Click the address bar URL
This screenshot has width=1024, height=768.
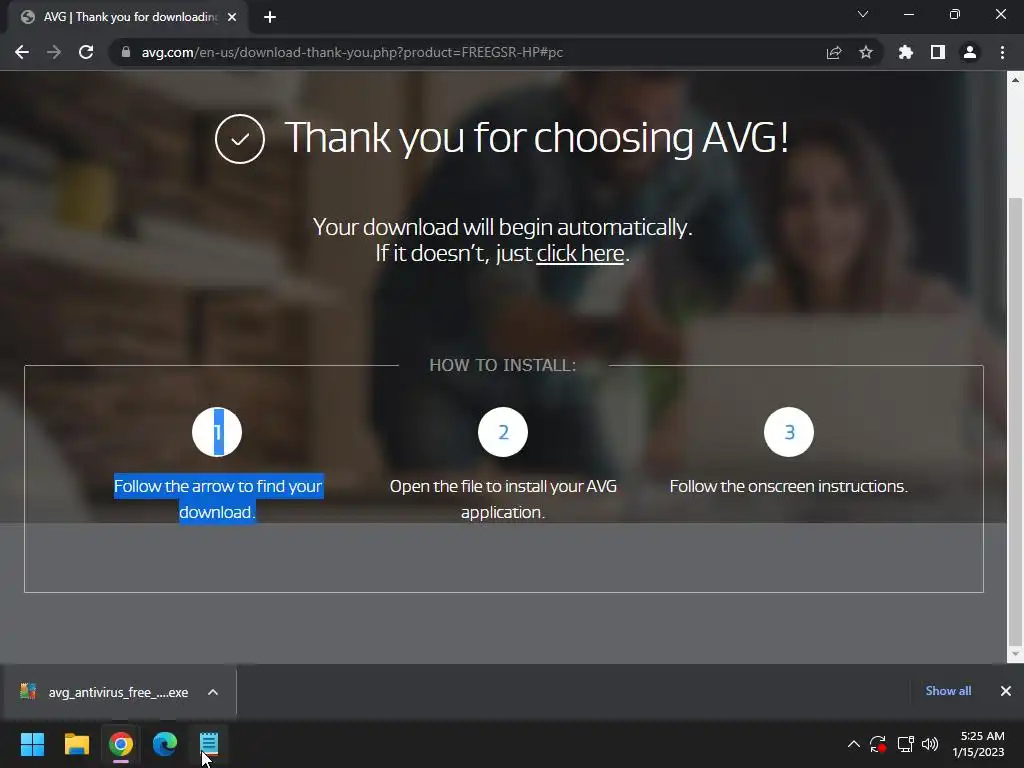click(352, 52)
